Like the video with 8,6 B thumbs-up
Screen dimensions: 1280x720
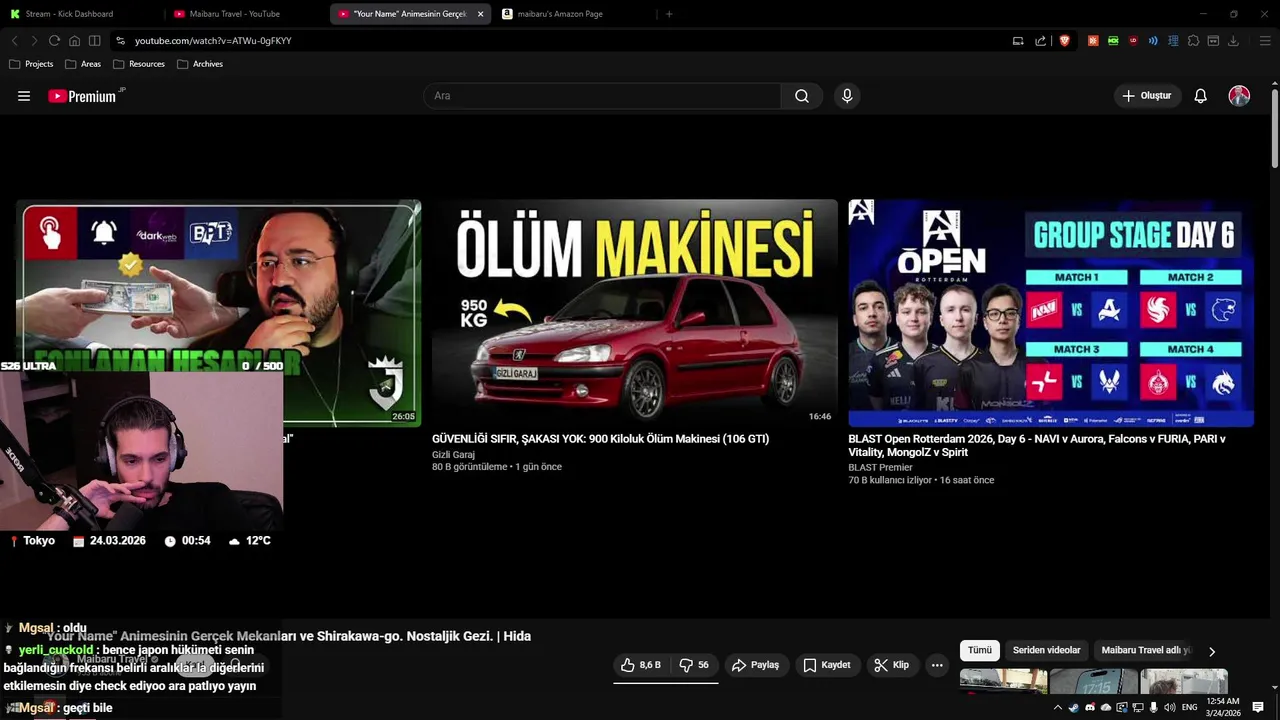pyautogui.click(x=641, y=665)
